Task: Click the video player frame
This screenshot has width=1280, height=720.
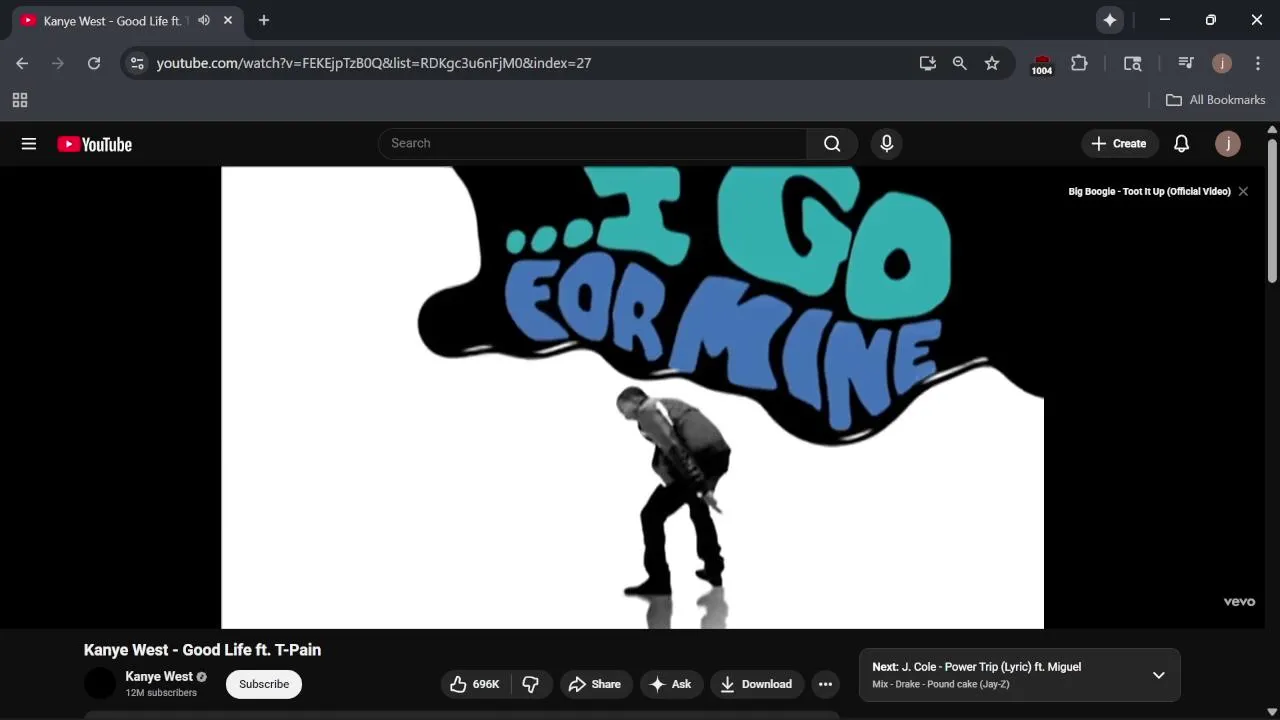Action: click(x=632, y=397)
